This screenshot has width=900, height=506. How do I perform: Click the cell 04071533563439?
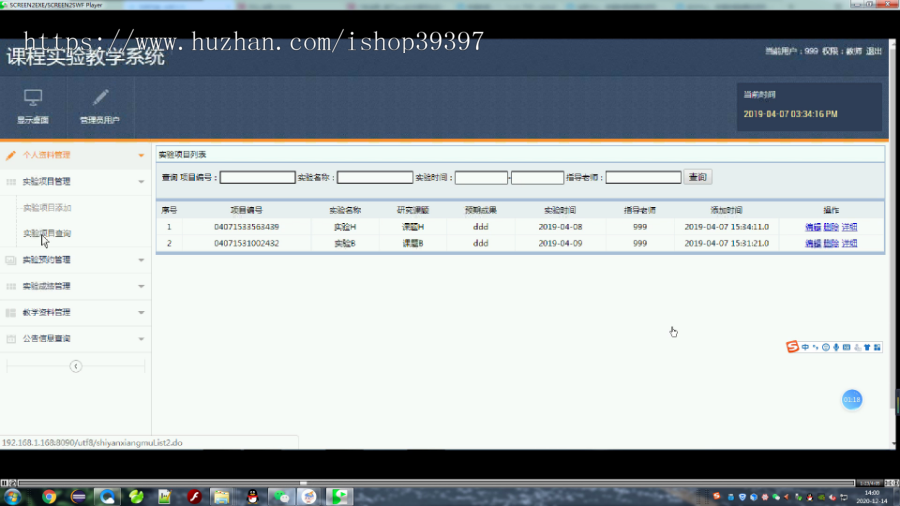click(x=247, y=227)
